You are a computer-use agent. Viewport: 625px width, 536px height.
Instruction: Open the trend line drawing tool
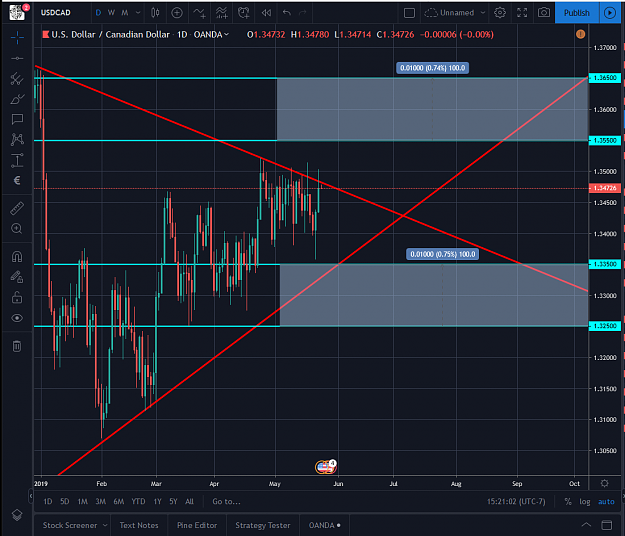pyautogui.click(x=17, y=59)
